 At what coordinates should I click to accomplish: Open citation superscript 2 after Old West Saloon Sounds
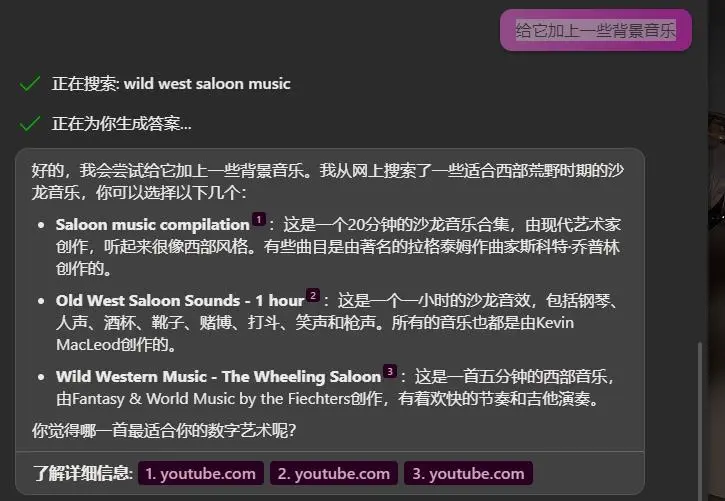(313, 295)
